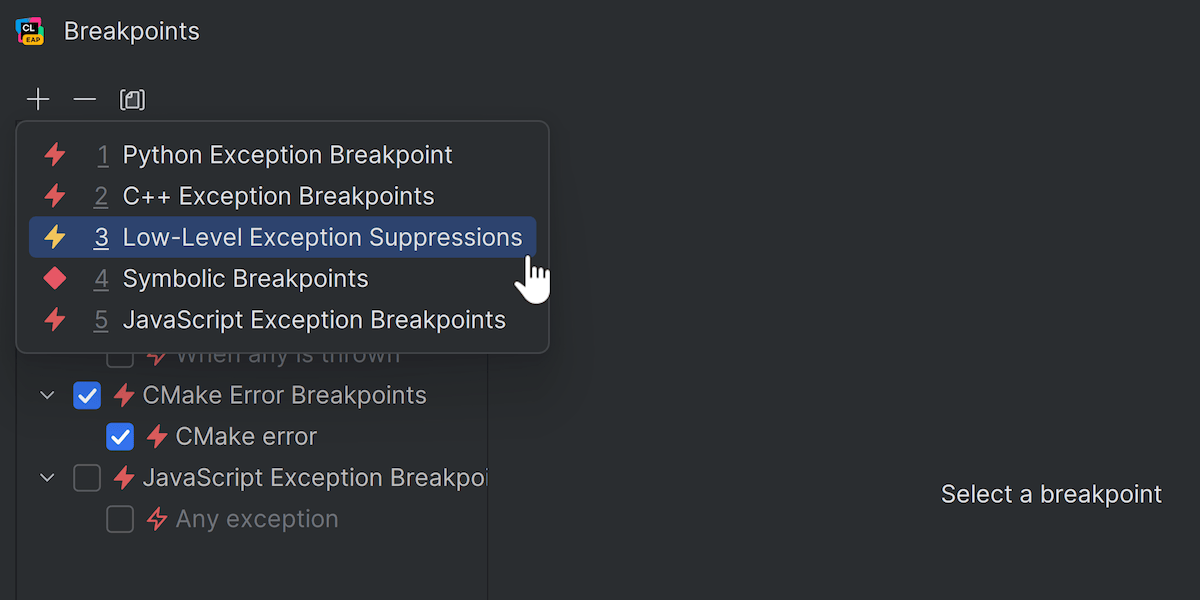Collapse the JavaScript Exception Breakpoints tree node
This screenshot has height=600, width=1200.
pyautogui.click(x=47, y=478)
